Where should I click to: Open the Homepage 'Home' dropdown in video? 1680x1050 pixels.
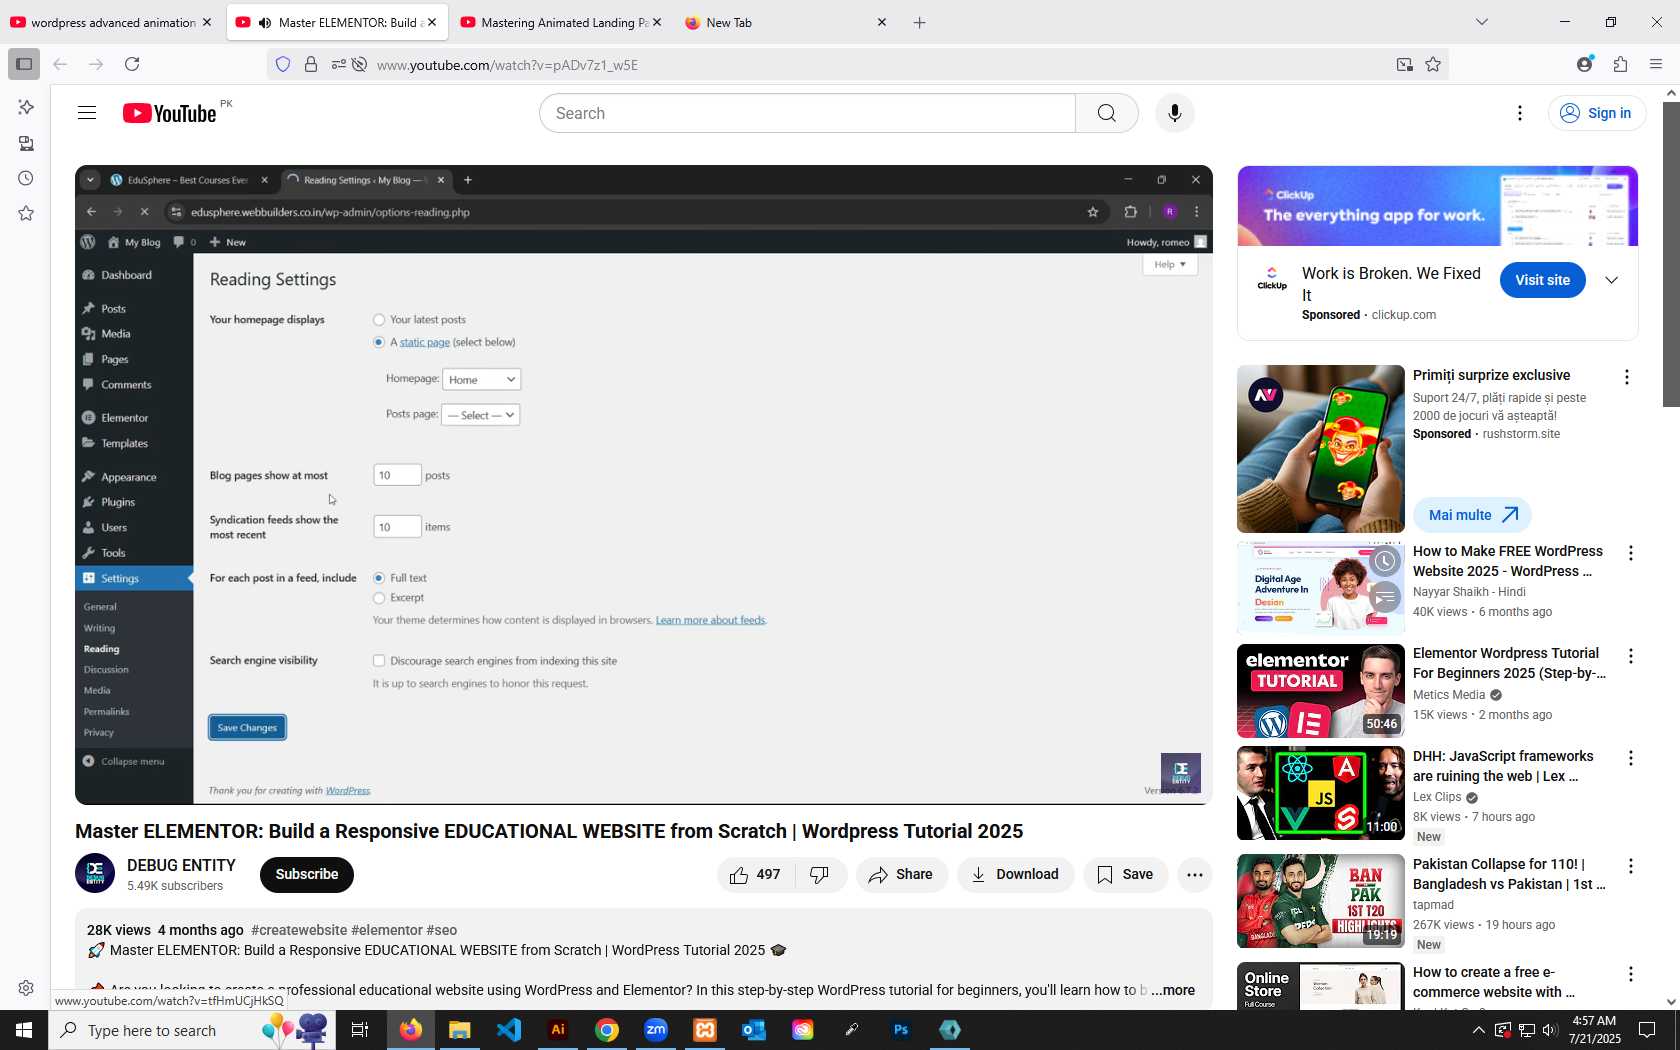pos(482,380)
